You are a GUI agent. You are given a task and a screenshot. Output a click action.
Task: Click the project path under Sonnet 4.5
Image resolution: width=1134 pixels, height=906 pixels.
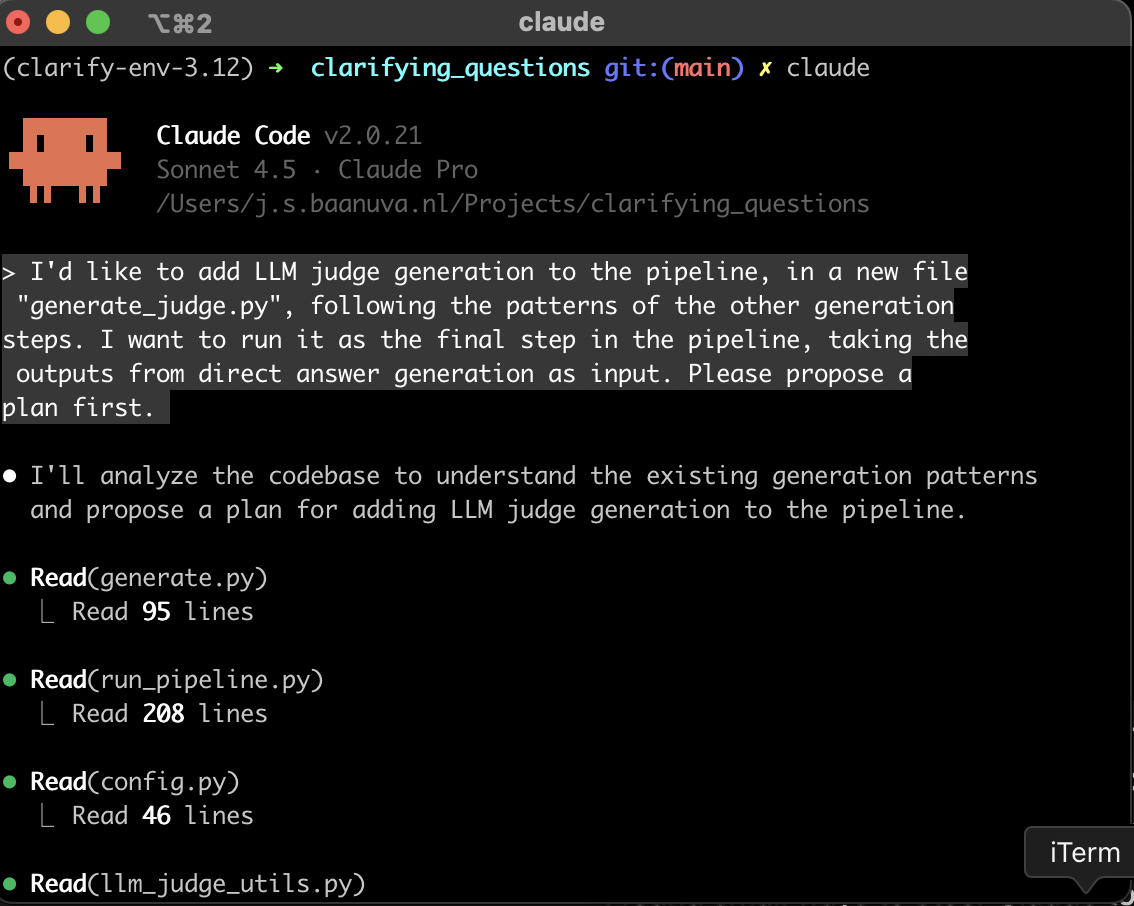click(512, 204)
